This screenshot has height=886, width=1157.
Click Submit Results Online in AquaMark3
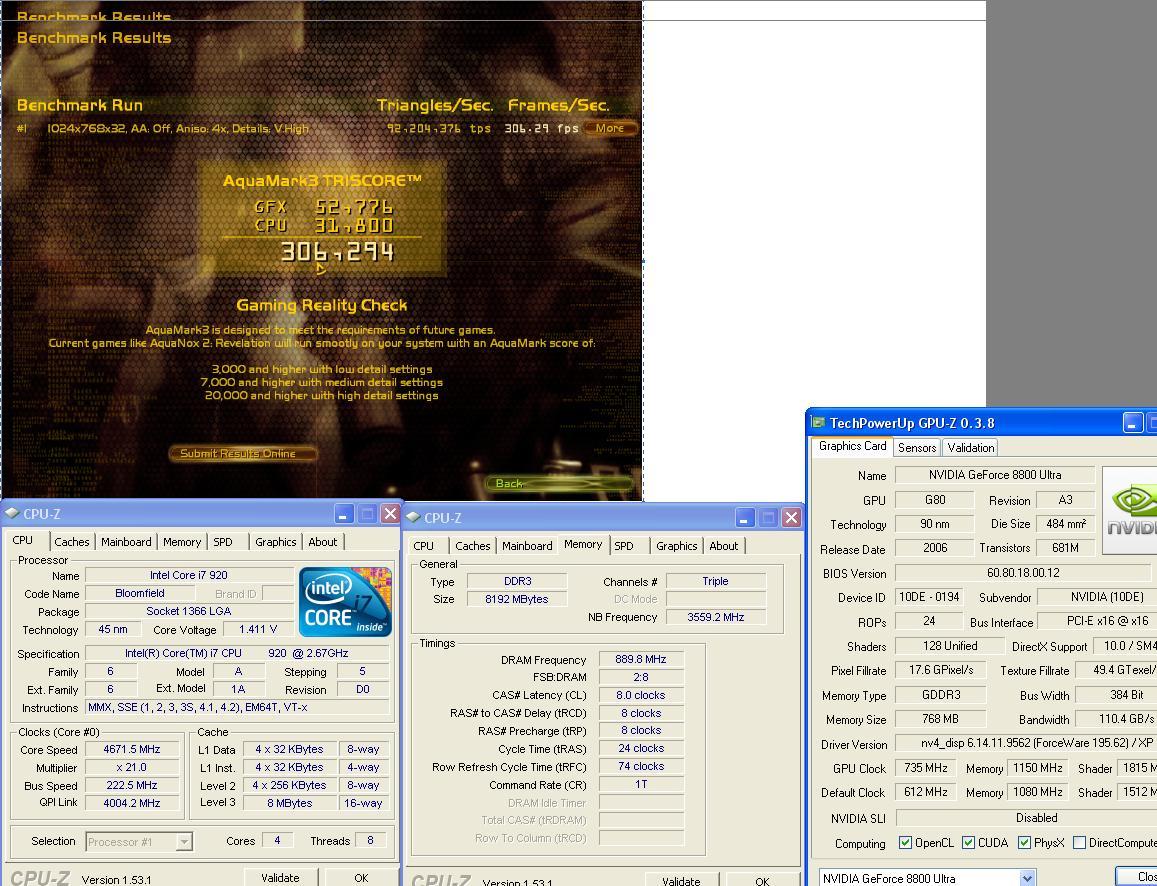click(243, 453)
